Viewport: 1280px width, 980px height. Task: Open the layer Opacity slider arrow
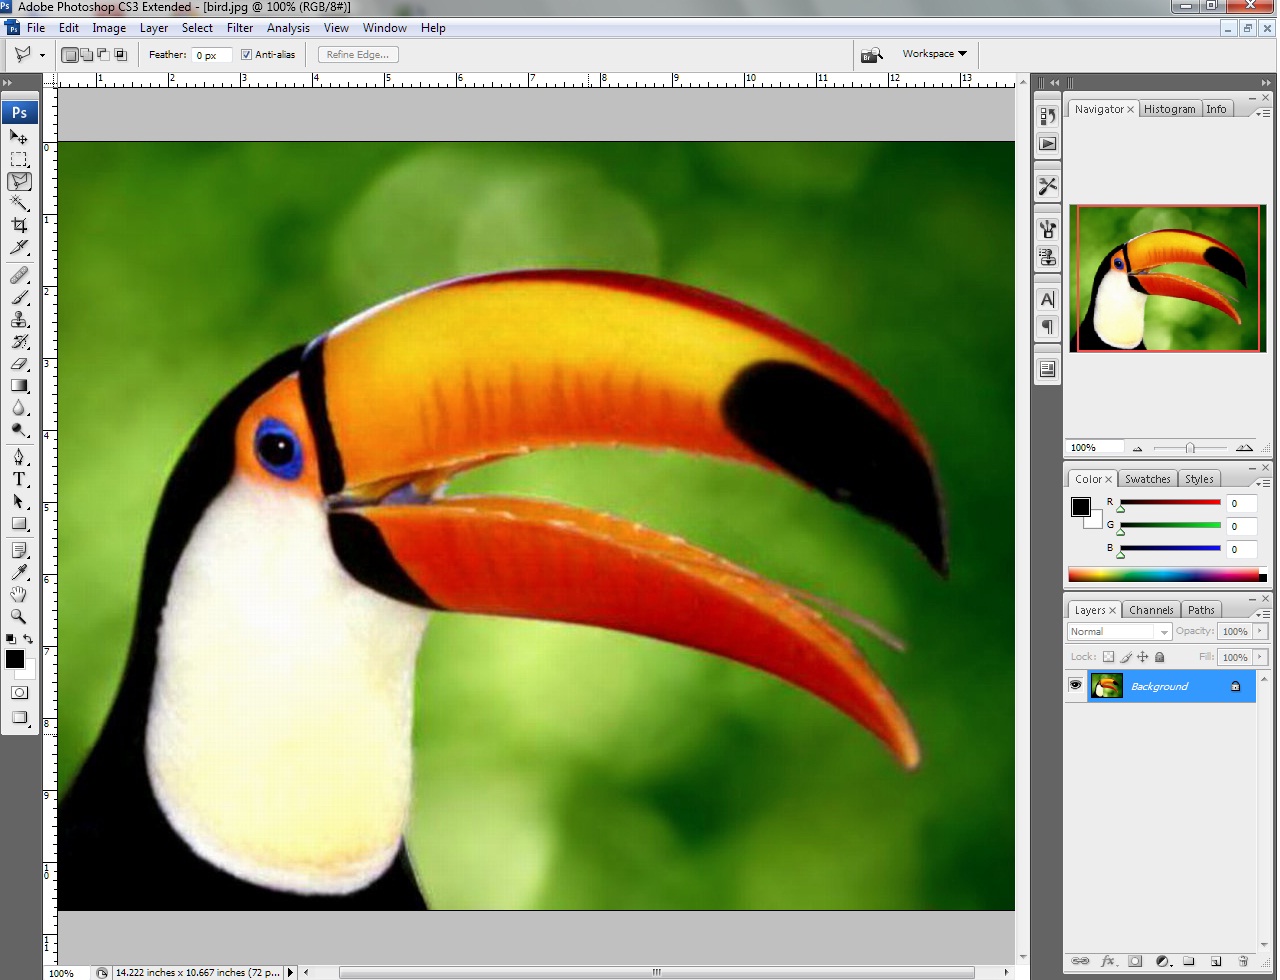[1260, 631]
